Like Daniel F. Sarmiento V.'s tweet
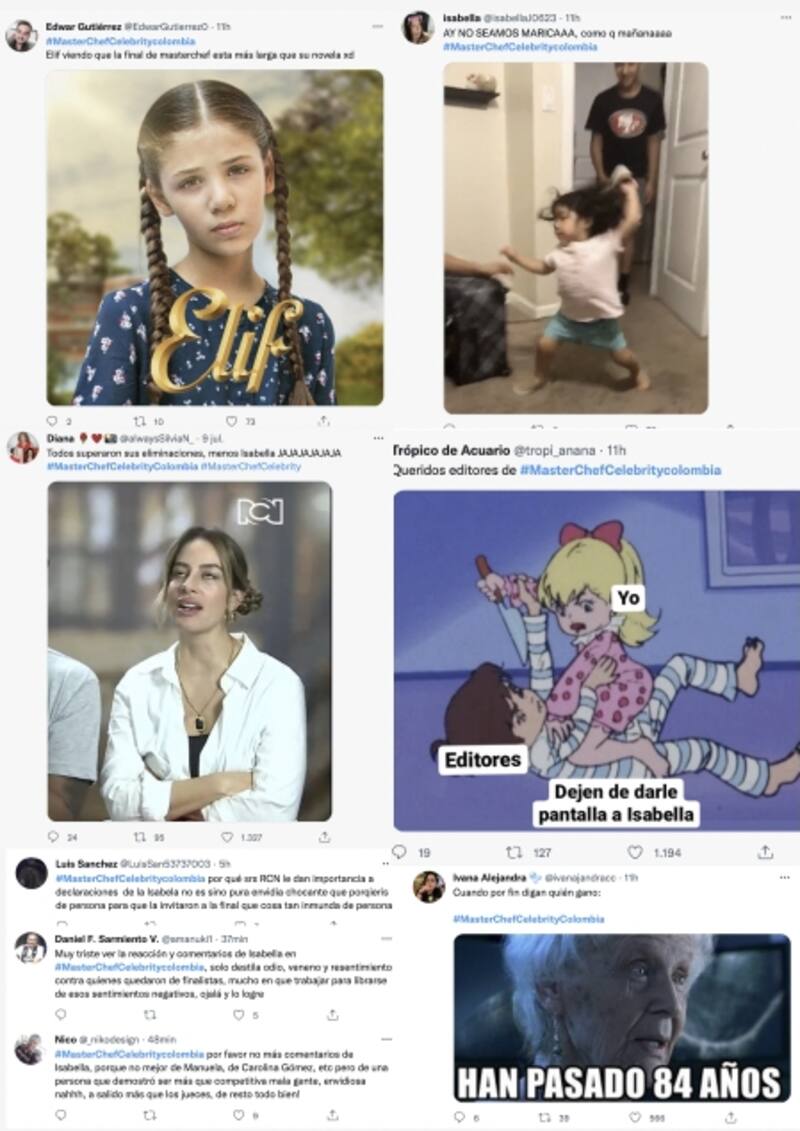The height and width of the screenshot is (1131, 800). pos(239,1015)
